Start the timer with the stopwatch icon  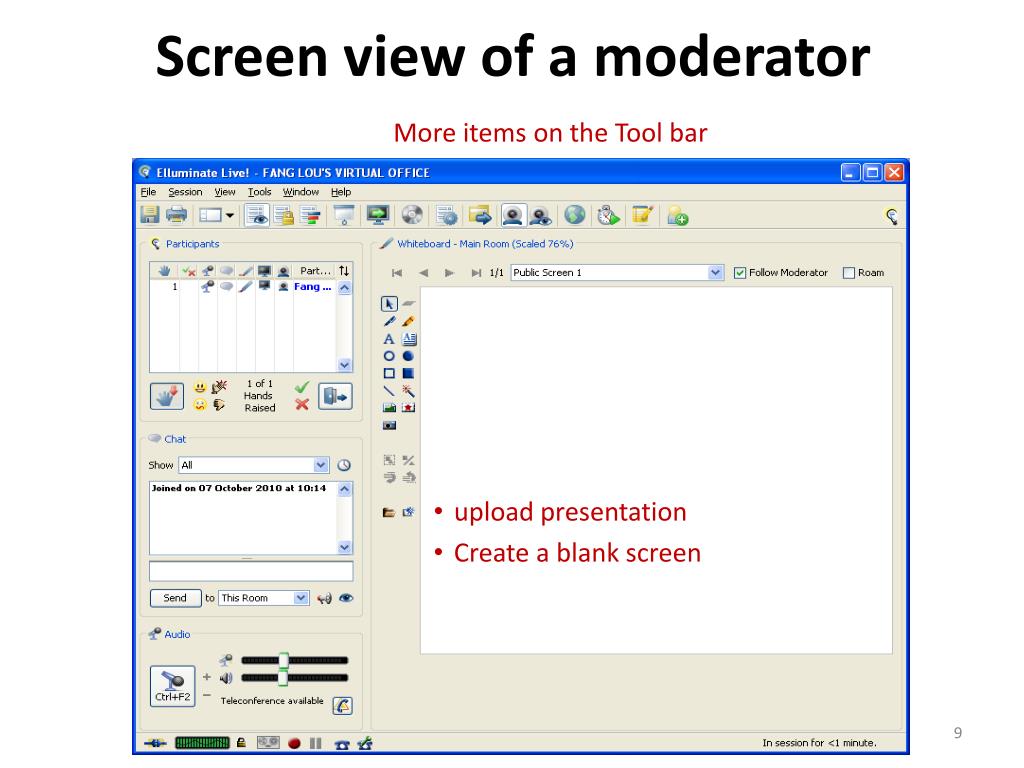(x=609, y=215)
